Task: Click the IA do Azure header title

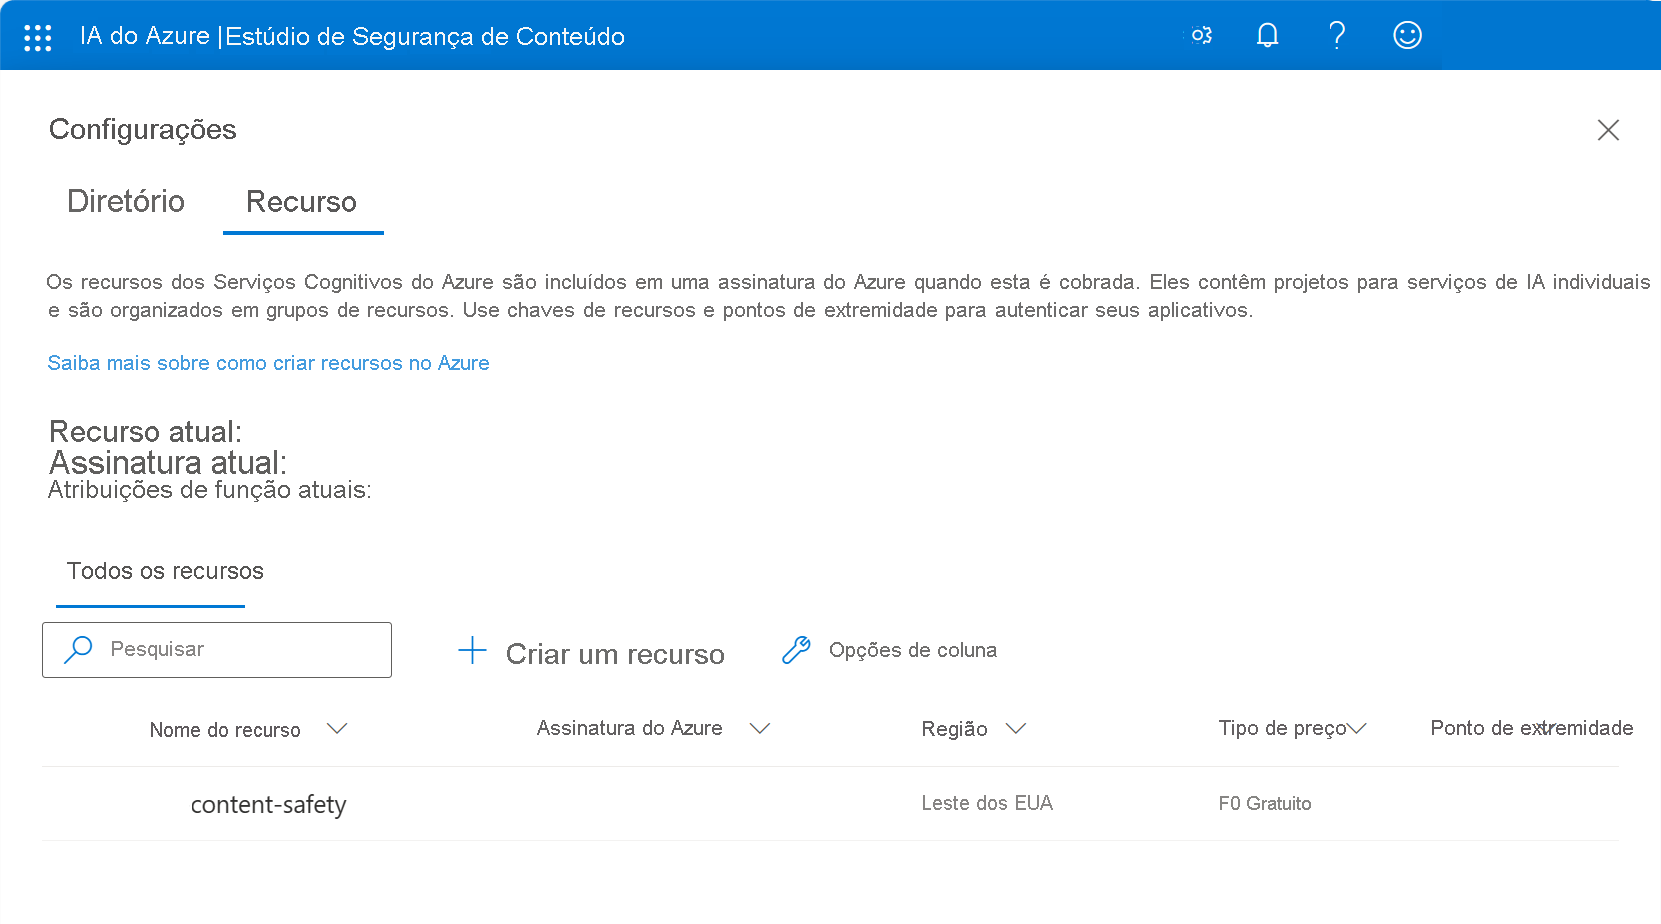Action: tap(145, 36)
